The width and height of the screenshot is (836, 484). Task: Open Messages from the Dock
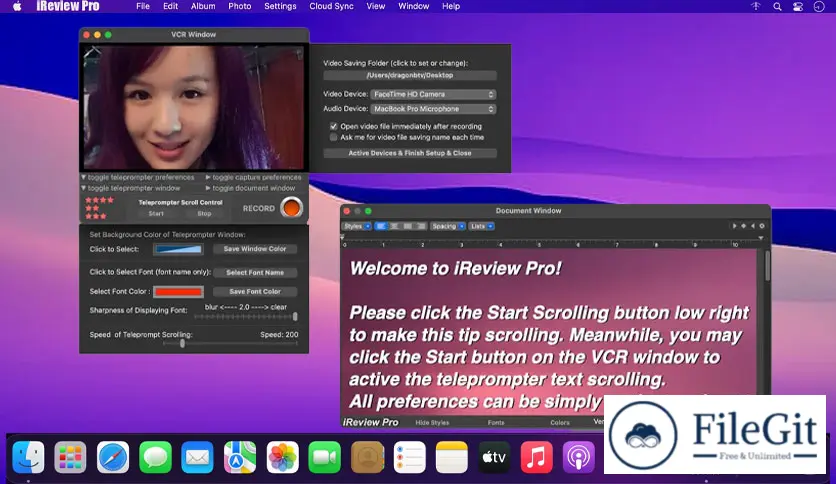point(155,457)
